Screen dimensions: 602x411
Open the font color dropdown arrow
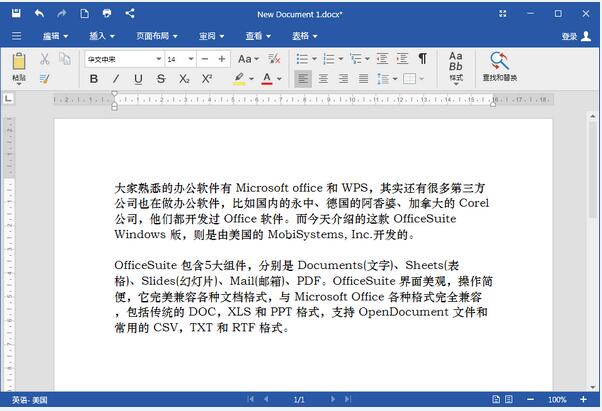pos(279,79)
